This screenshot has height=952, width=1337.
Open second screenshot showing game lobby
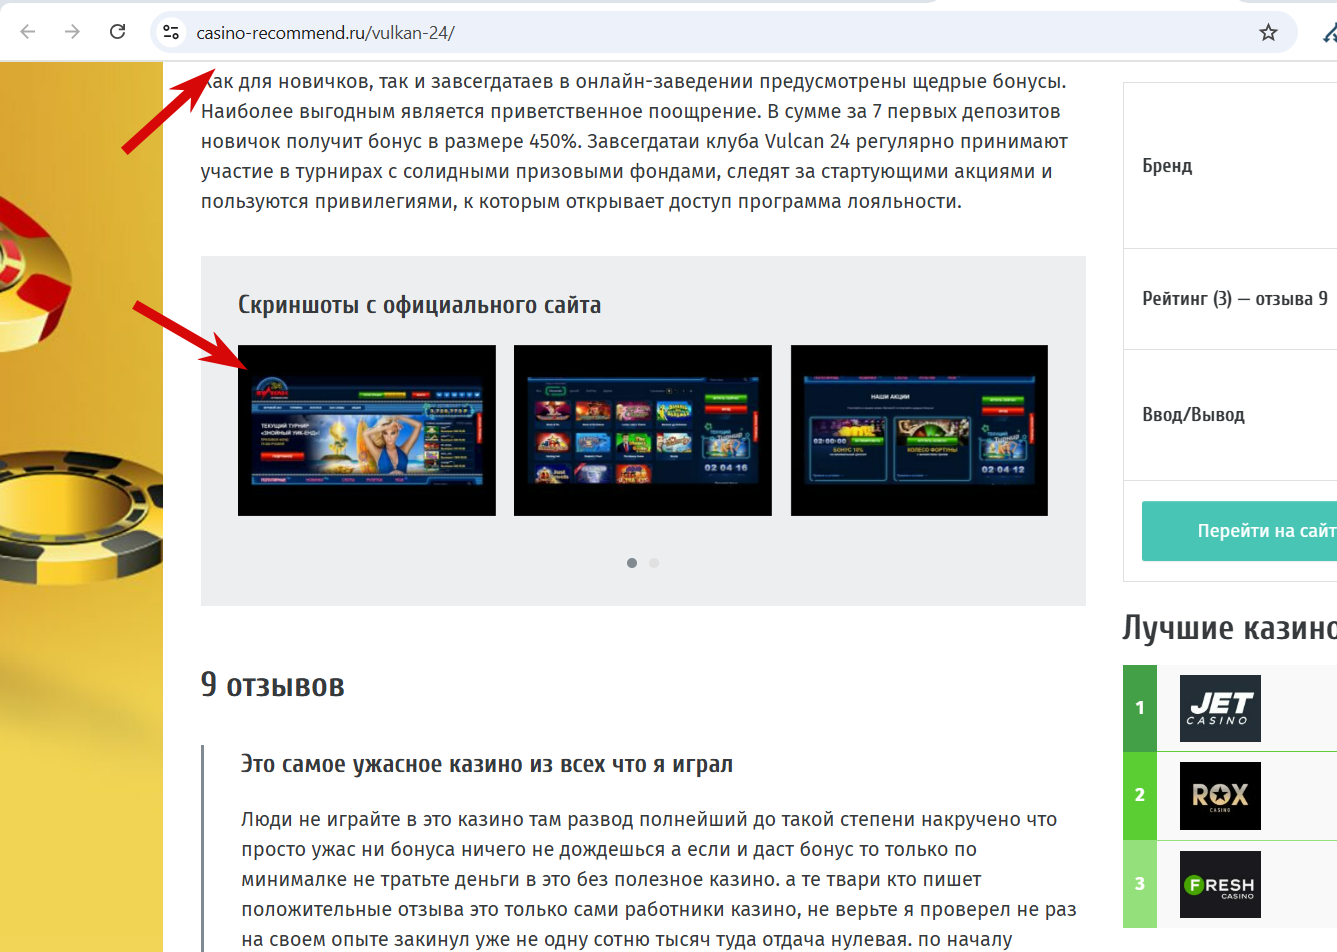coord(643,431)
